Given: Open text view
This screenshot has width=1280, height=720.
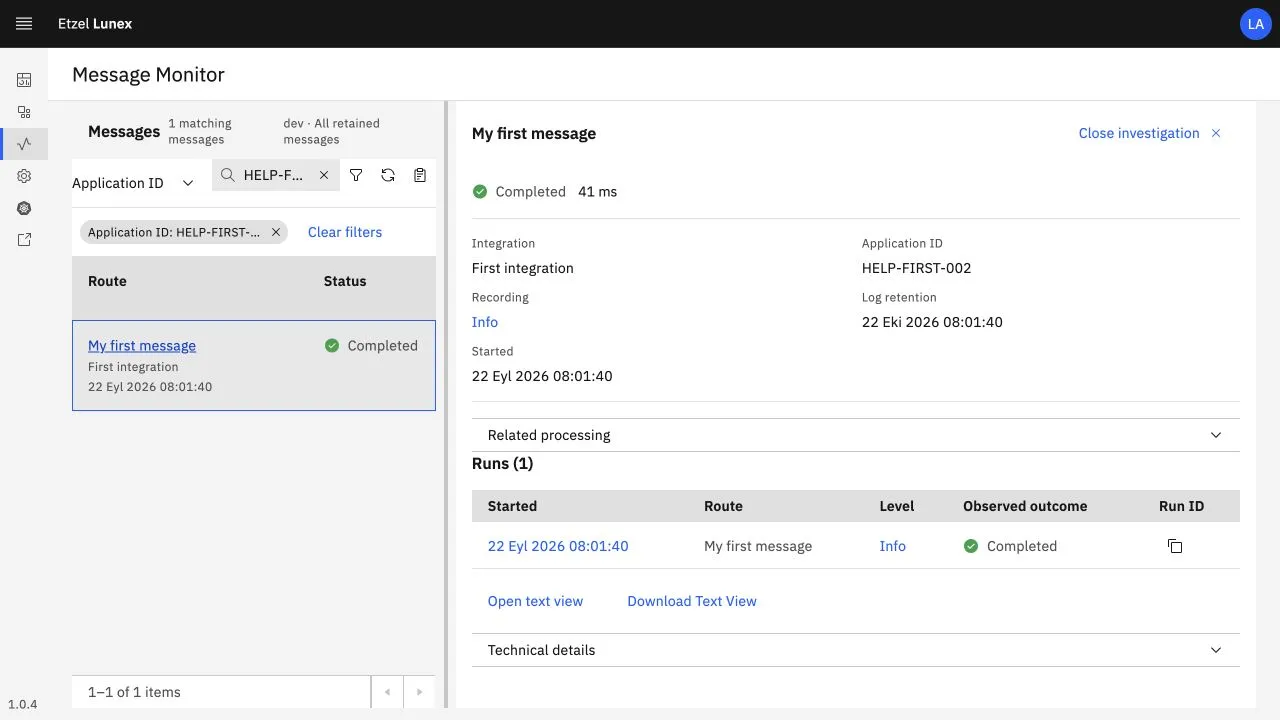Looking at the screenshot, I should (535, 601).
